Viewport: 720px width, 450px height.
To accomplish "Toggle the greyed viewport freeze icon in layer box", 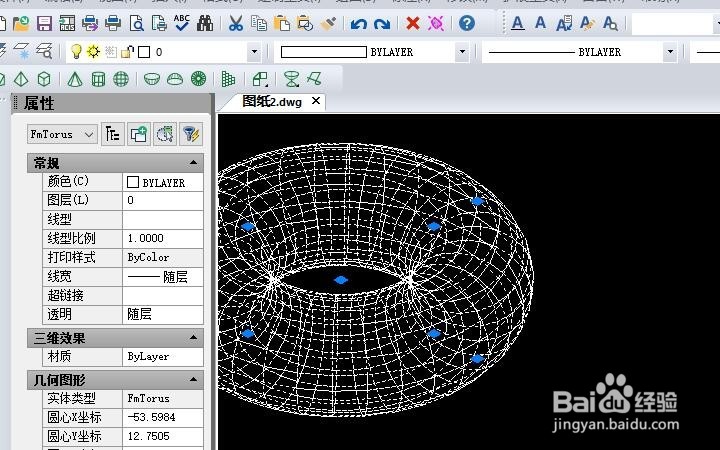I will coord(111,51).
